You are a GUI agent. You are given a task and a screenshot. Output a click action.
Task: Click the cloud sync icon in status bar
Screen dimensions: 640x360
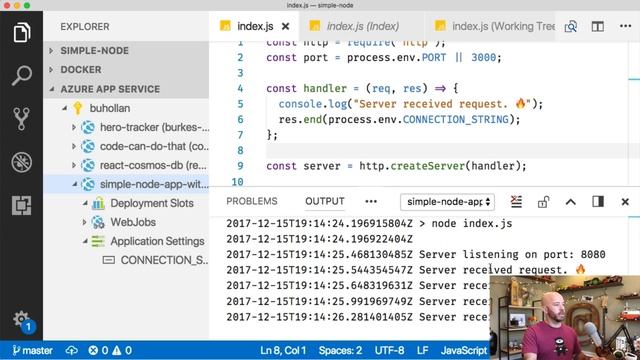pos(71,350)
